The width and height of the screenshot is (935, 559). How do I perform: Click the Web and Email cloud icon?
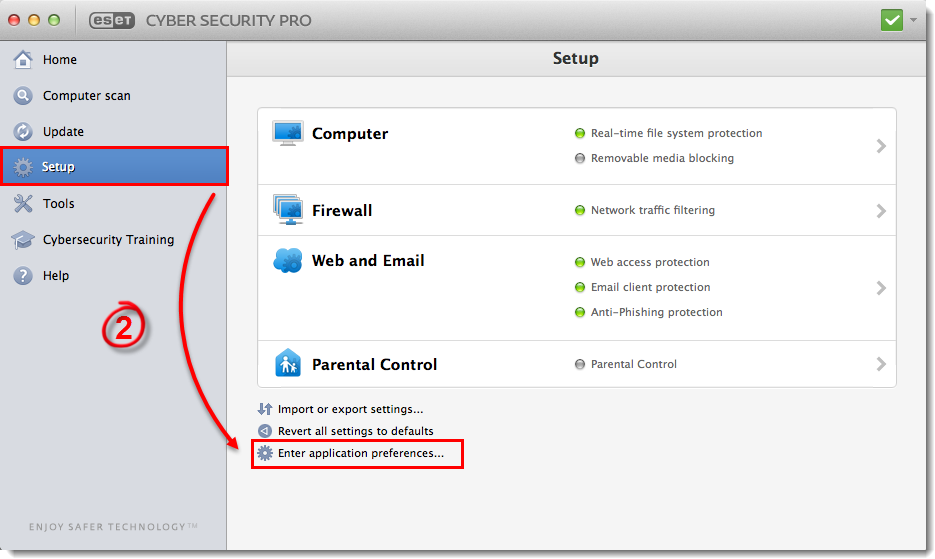(287, 261)
